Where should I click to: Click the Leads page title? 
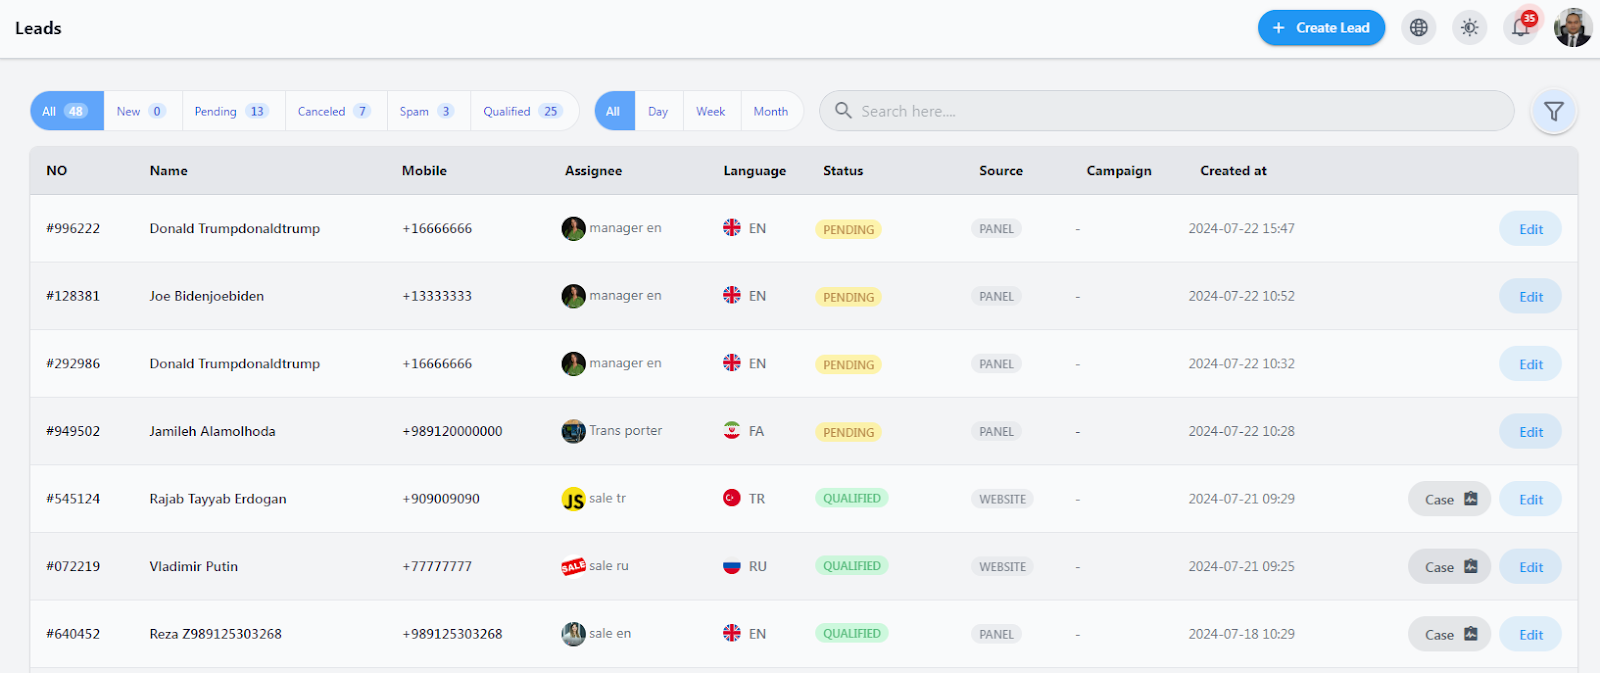pos(38,28)
